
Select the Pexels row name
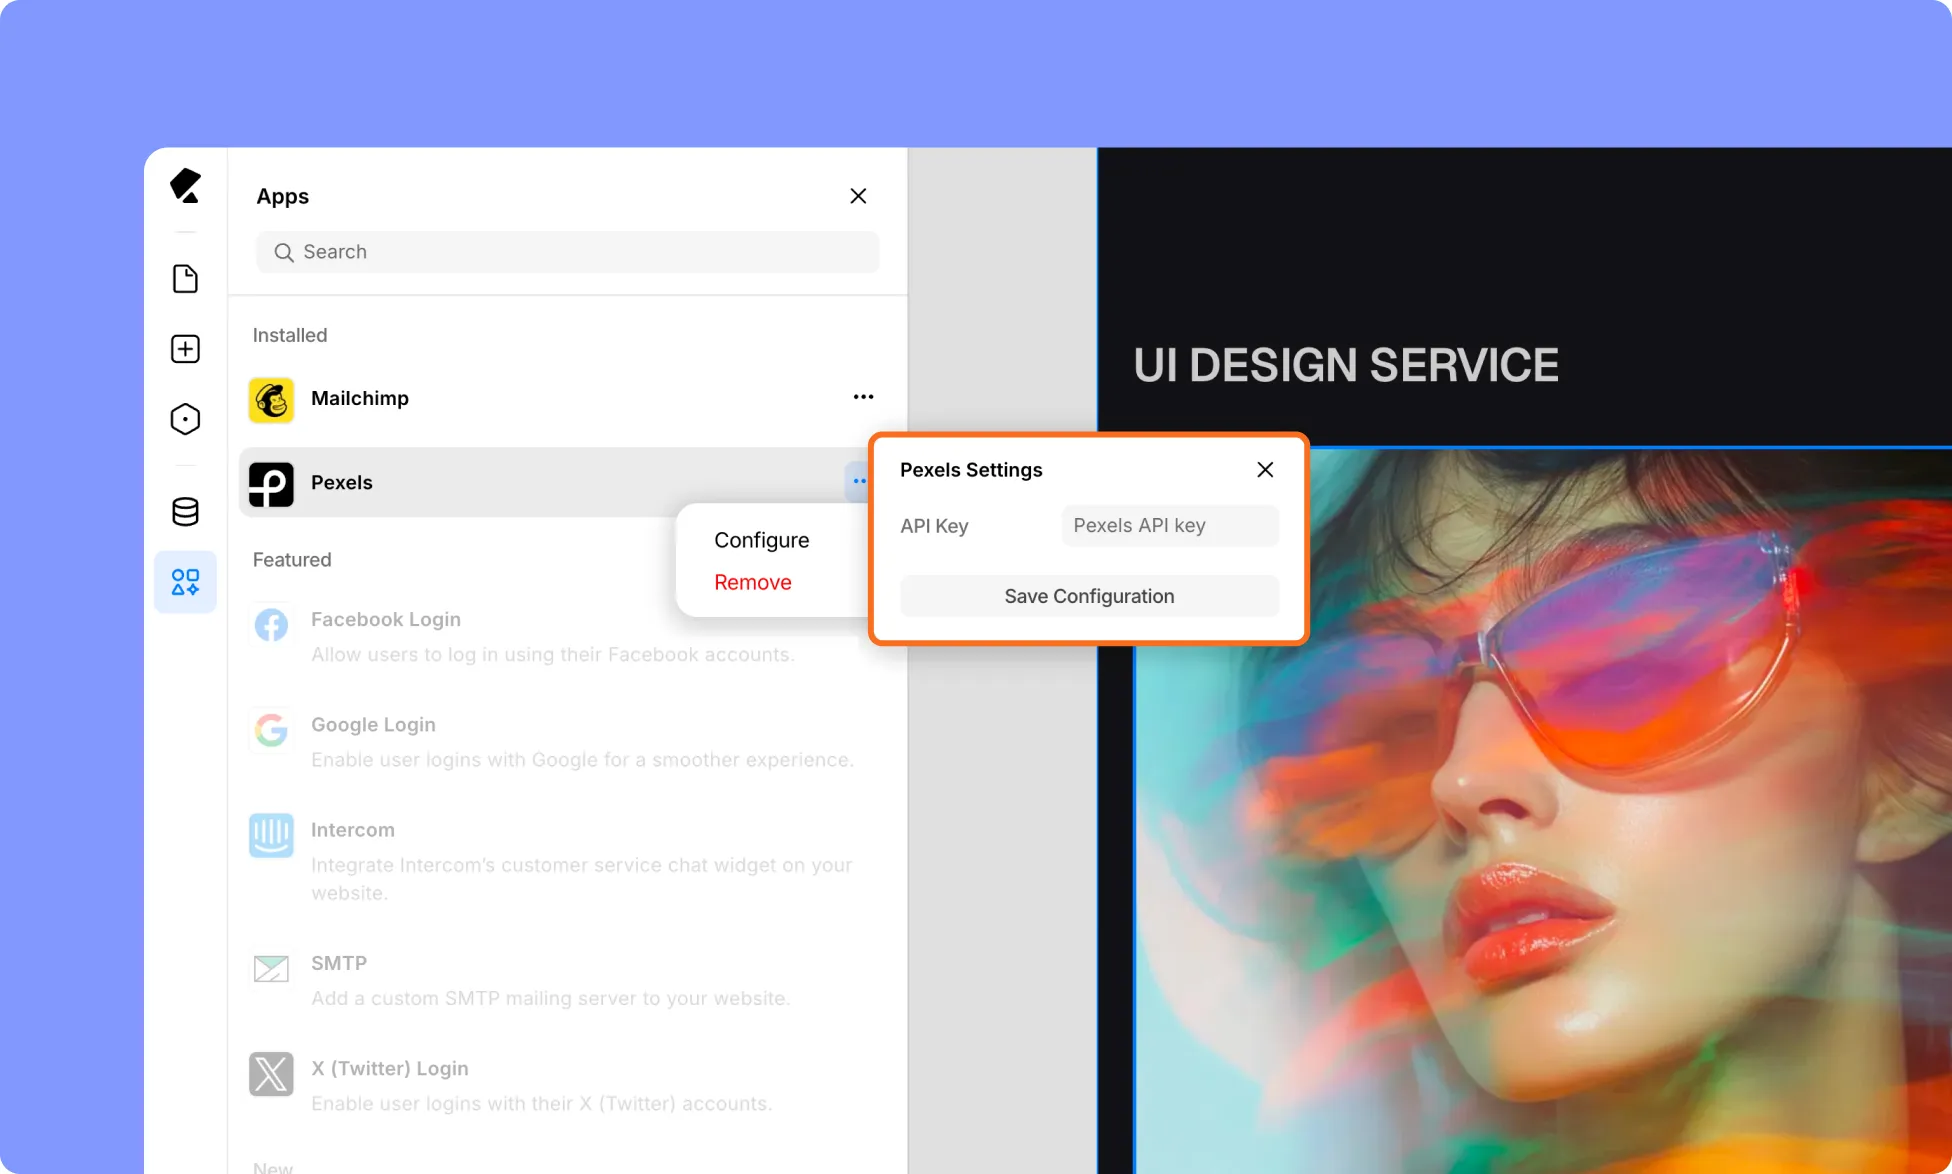342,482
